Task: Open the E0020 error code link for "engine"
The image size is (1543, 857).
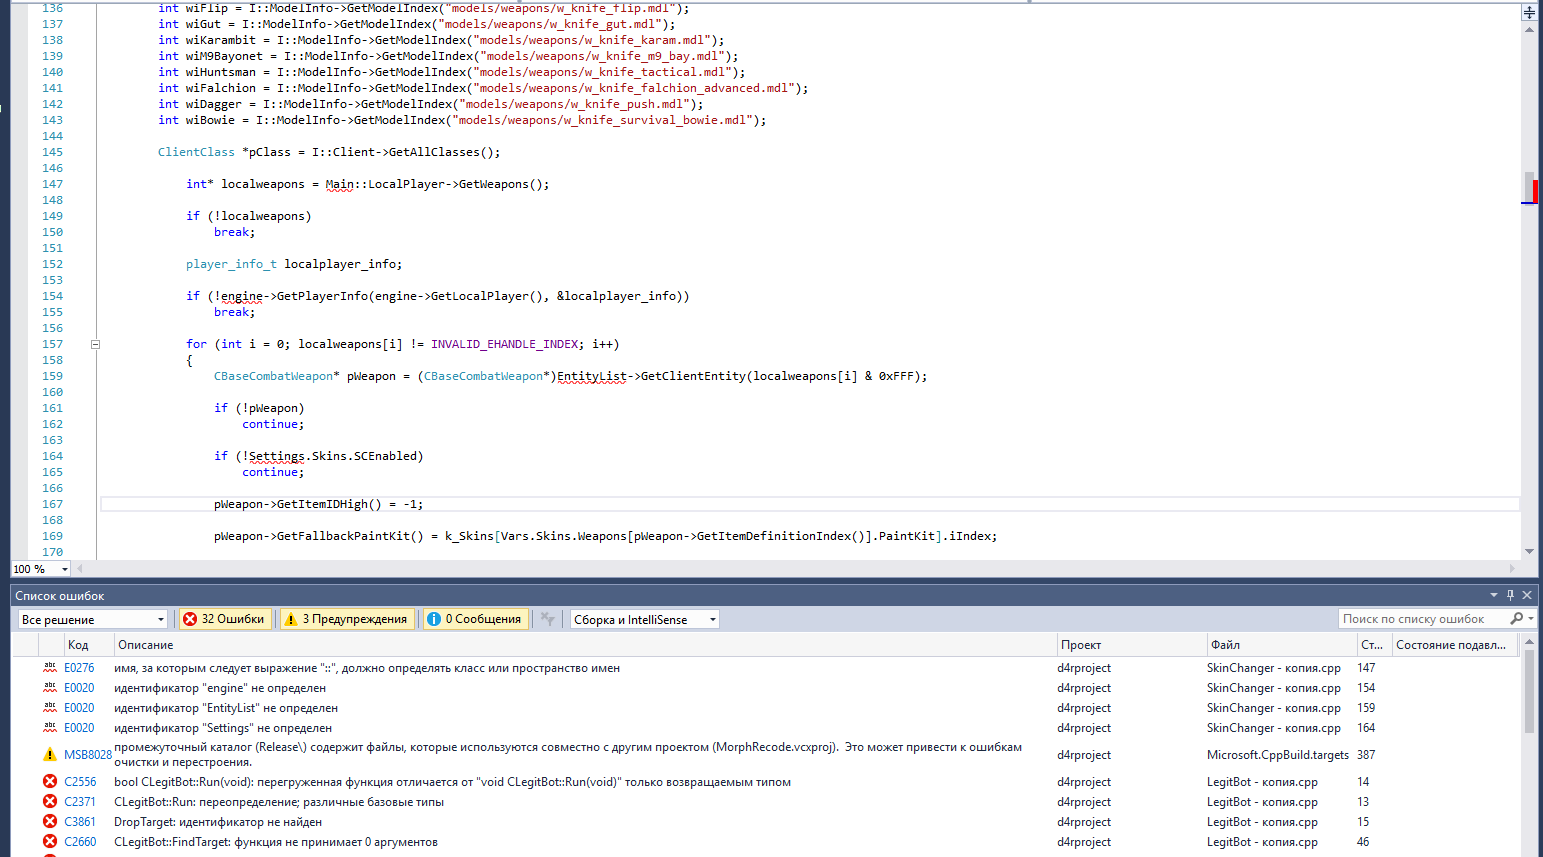Action: [x=79, y=688]
